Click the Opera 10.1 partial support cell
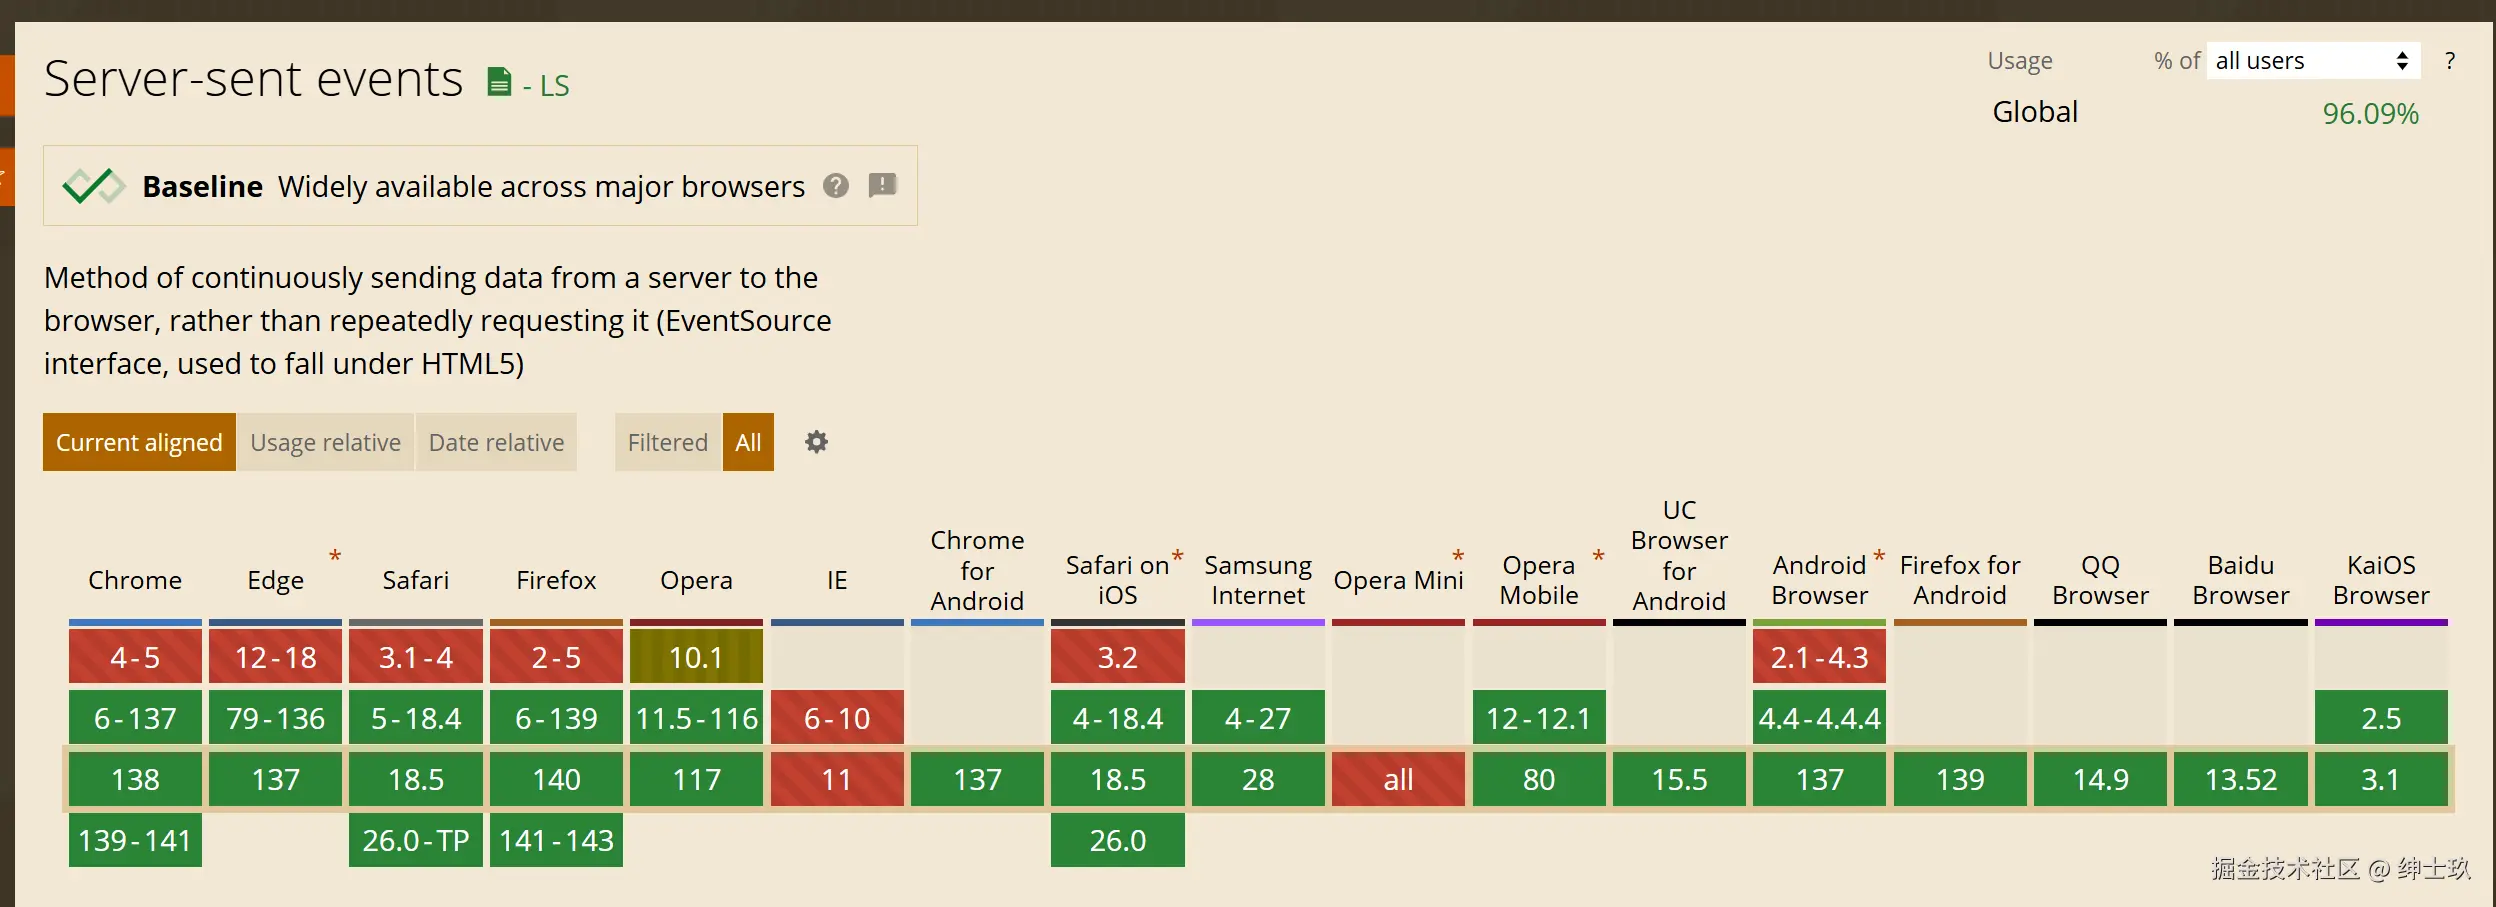The image size is (2496, 907). pyautogui.click(x=696, y=657)
